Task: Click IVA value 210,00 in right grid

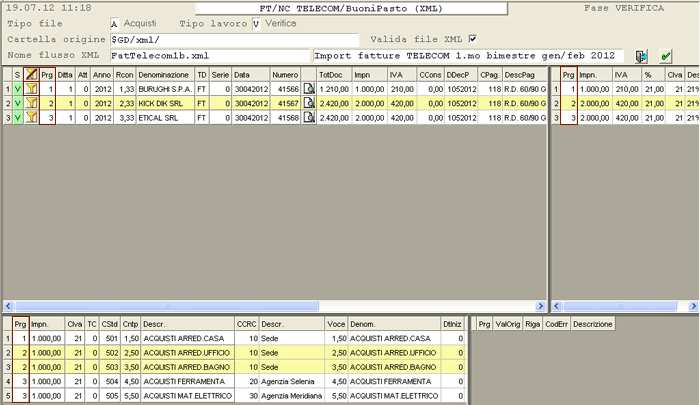Action: [625, 89]
